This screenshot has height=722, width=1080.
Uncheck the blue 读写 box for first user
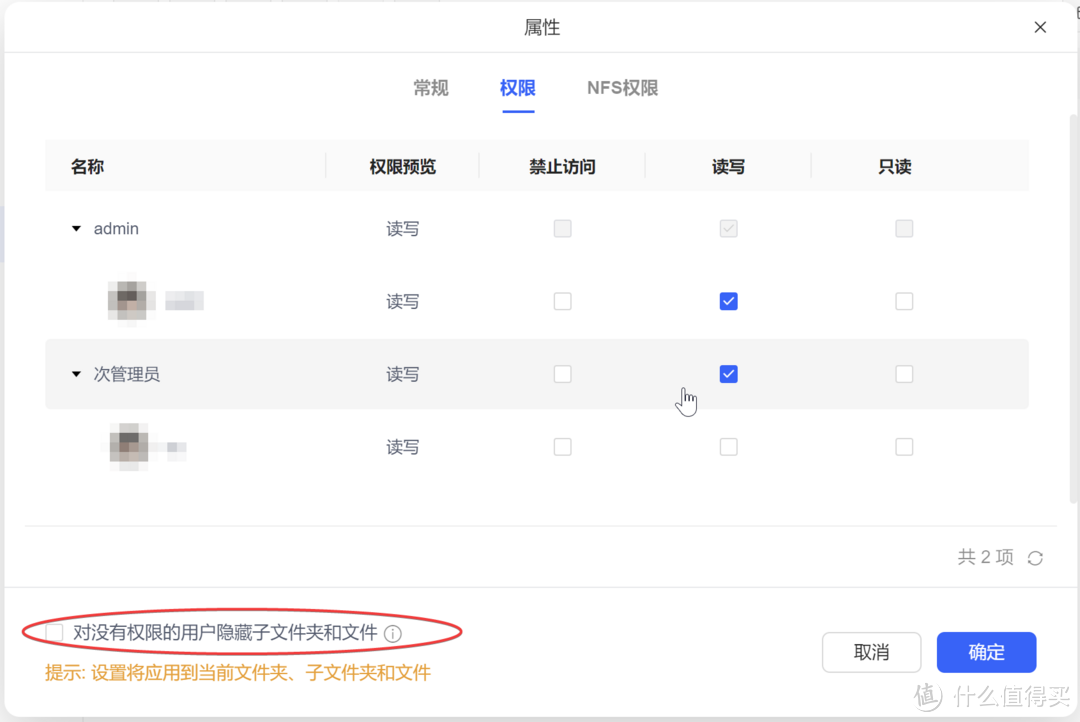pos(728,301)
